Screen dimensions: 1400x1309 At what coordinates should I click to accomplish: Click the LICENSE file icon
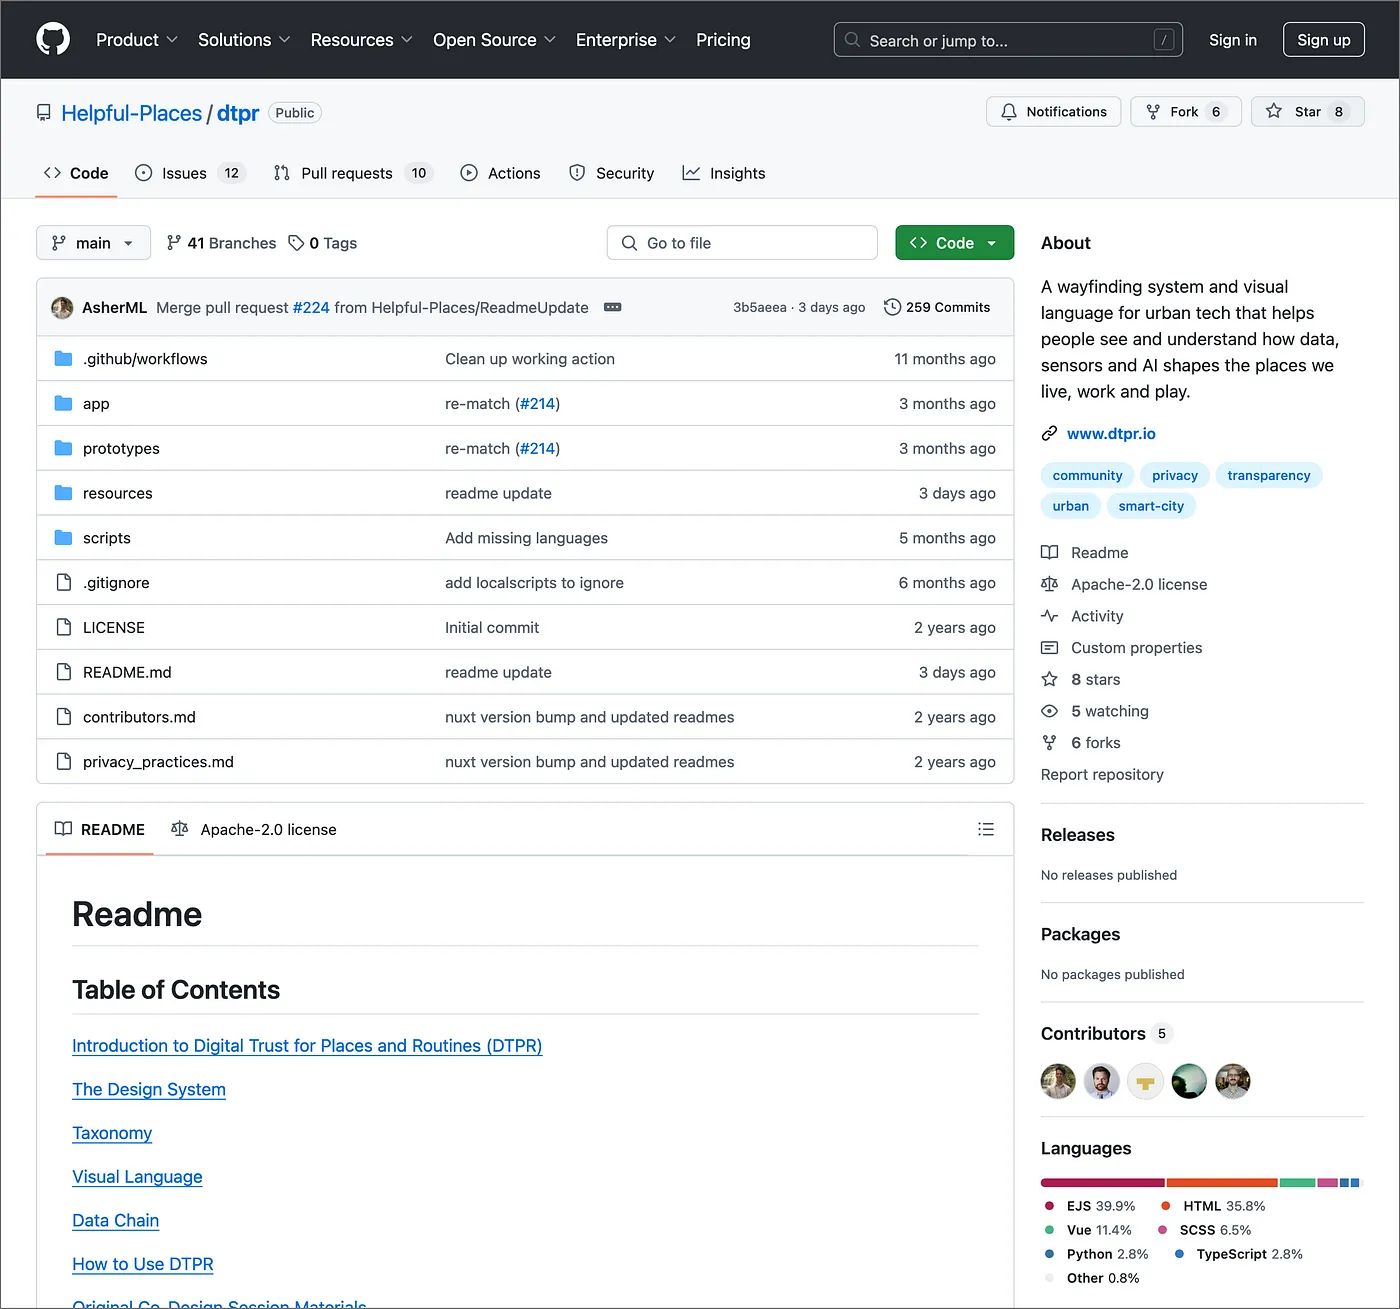(x=64, y=627)
